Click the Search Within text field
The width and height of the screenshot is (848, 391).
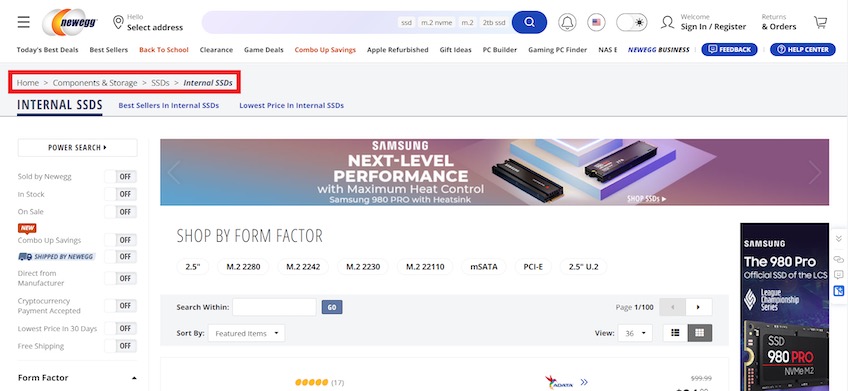(x=274, y=307)
